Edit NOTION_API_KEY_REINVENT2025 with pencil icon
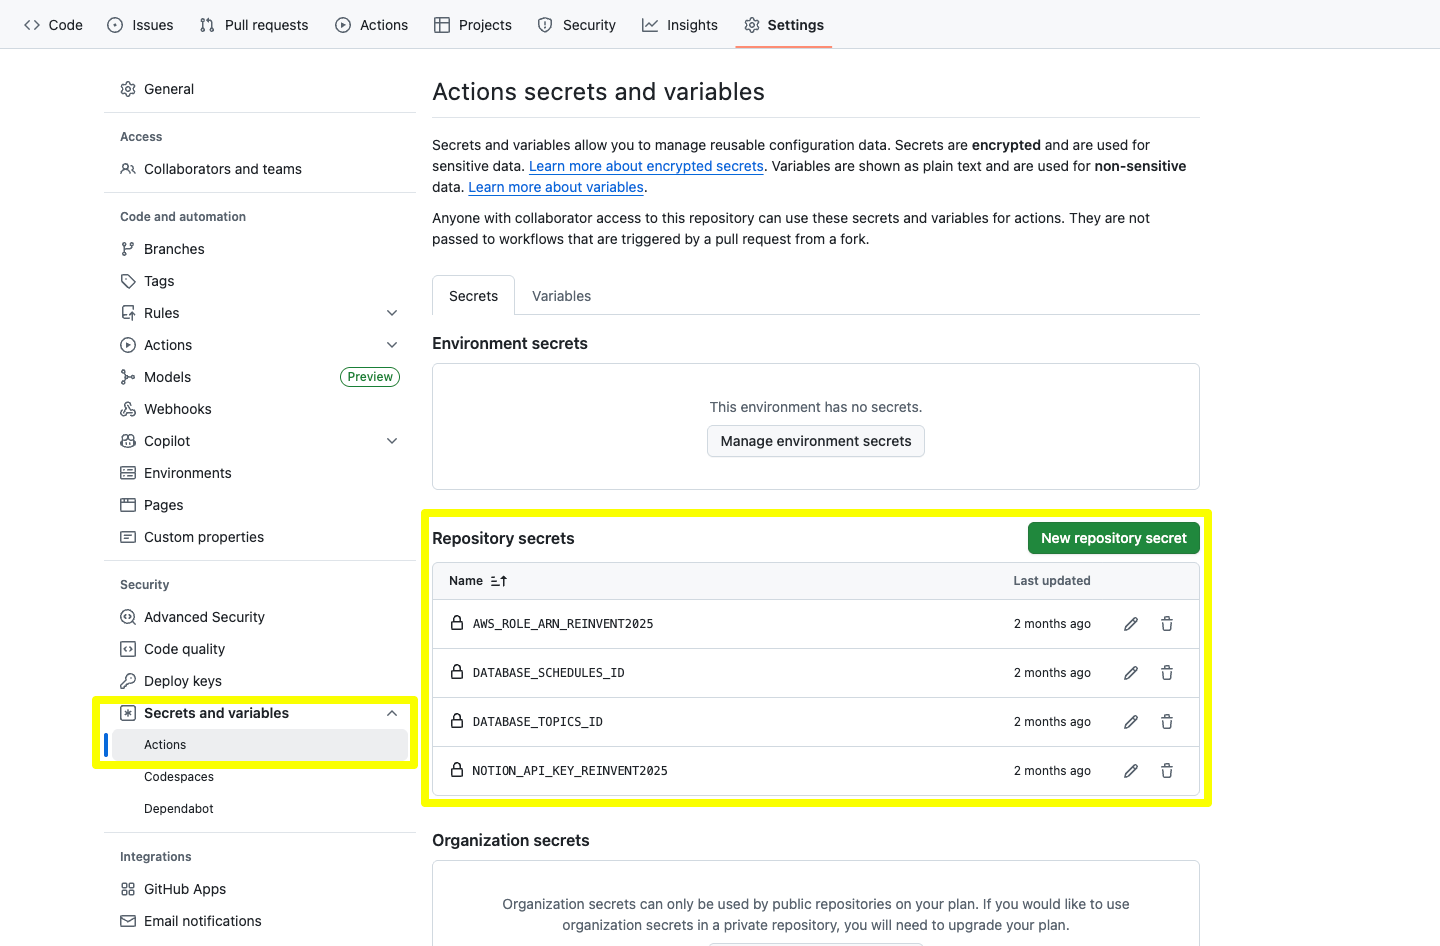Viewport: 1440px width, 946px height. (1131, 771)
